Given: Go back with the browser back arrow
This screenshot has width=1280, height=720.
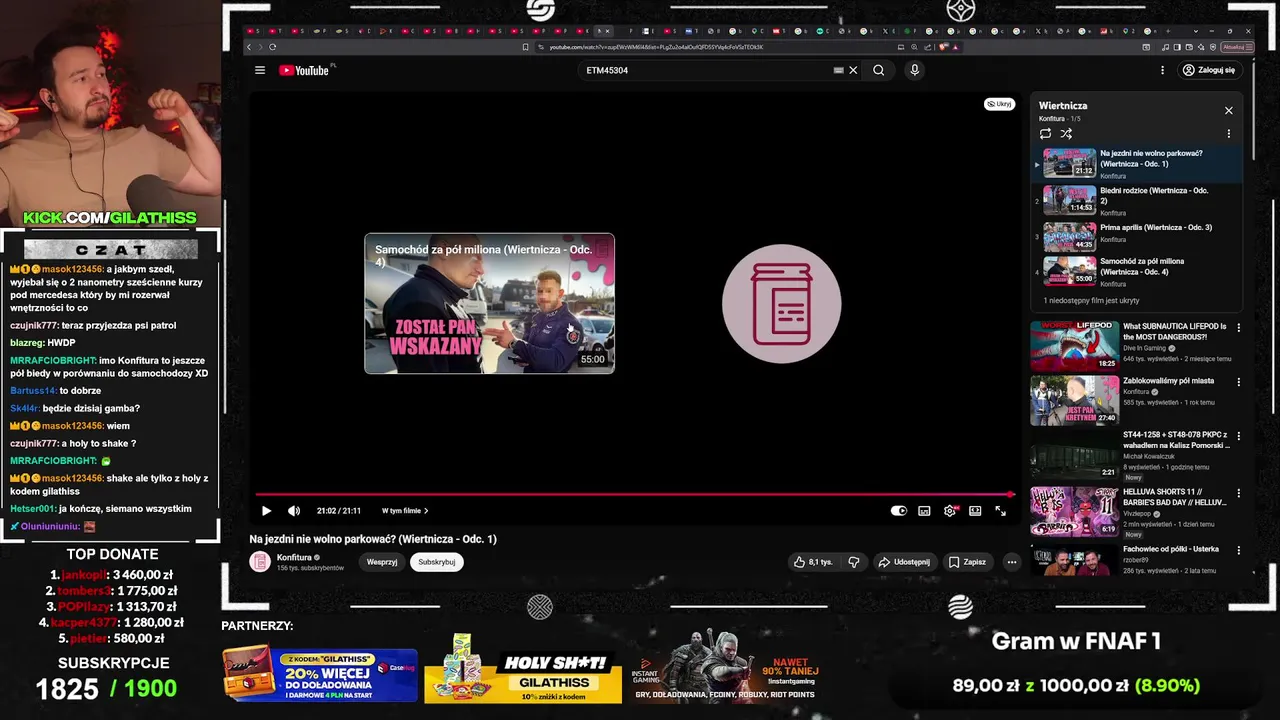Looking at the screenshot, I should tap(250, 47).
